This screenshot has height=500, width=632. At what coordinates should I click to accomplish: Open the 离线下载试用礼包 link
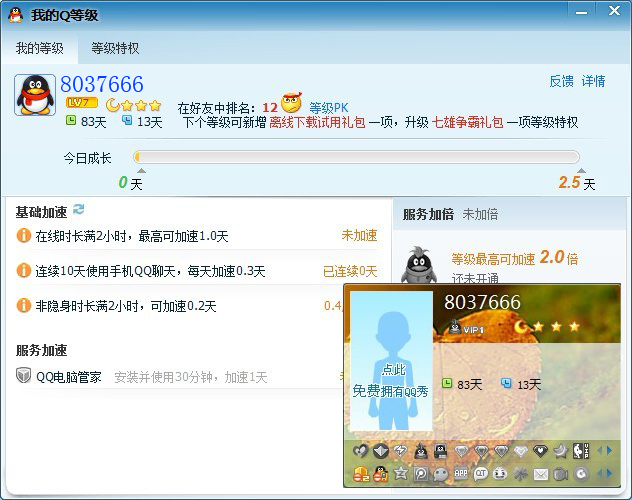pos(317,122)
